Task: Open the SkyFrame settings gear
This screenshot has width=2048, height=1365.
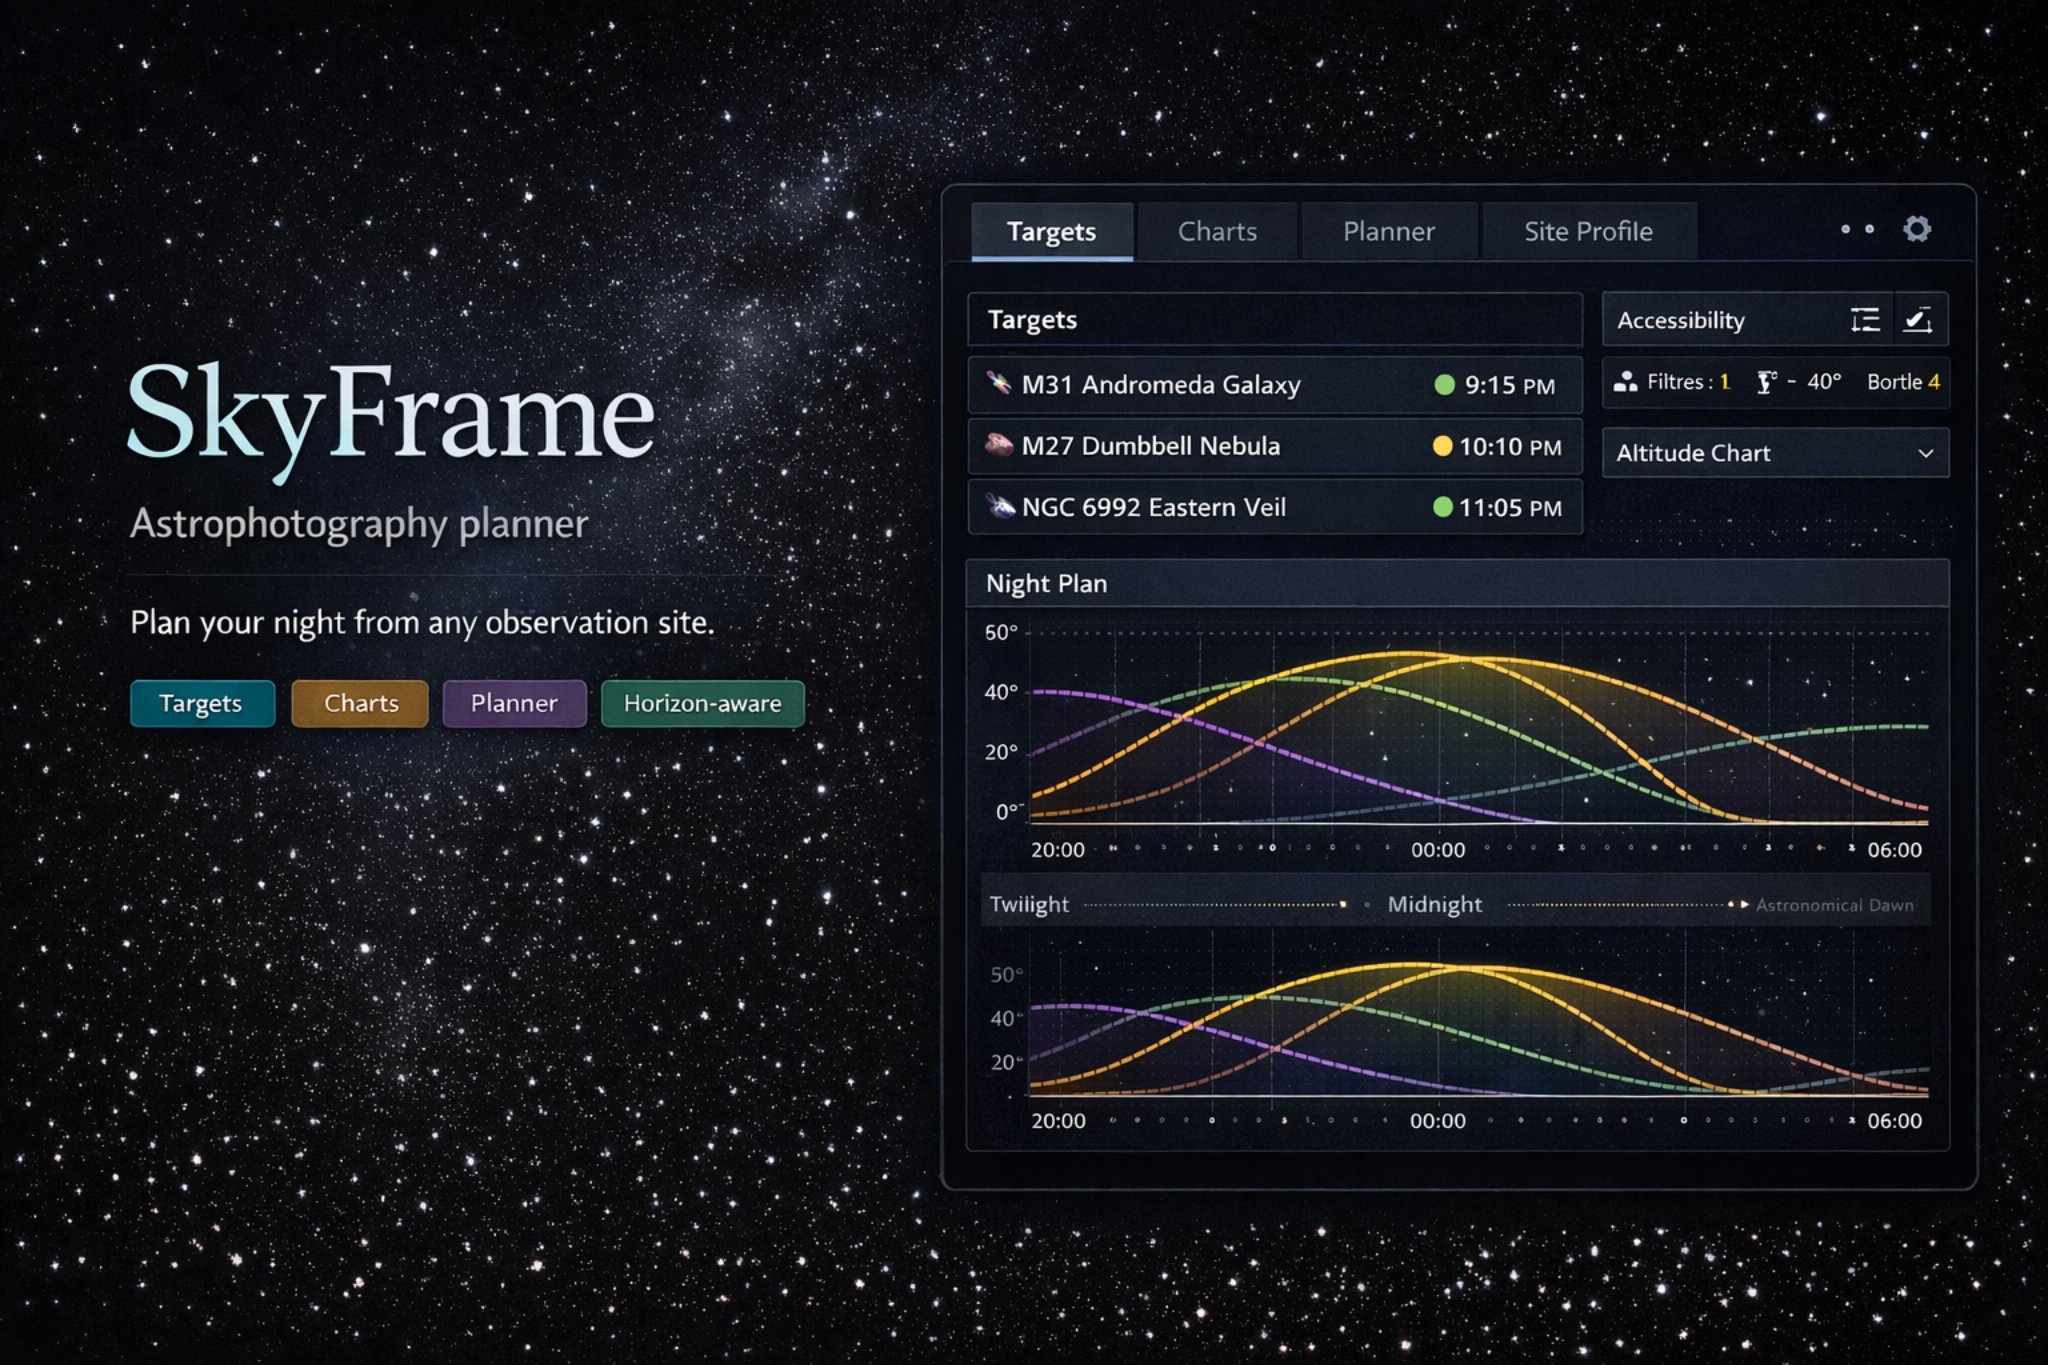Action: pos(1917,229)
